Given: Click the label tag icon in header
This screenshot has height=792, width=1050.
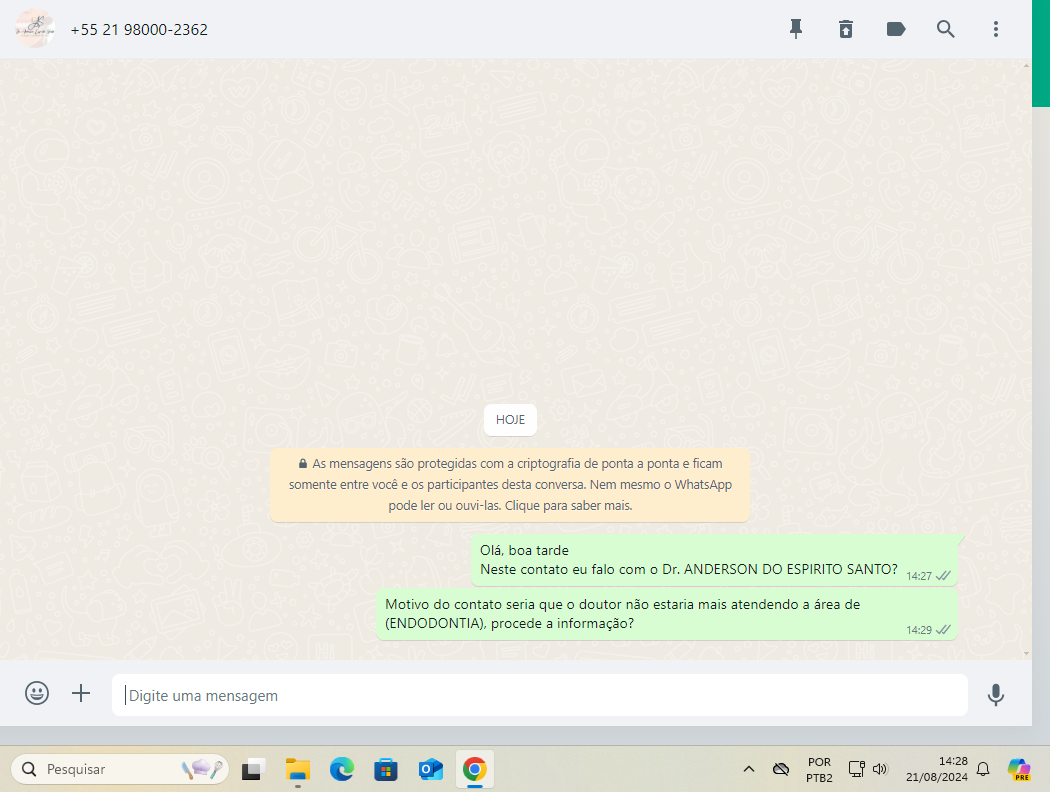Looking at the screenshot, I should click(x=896, y=29).
